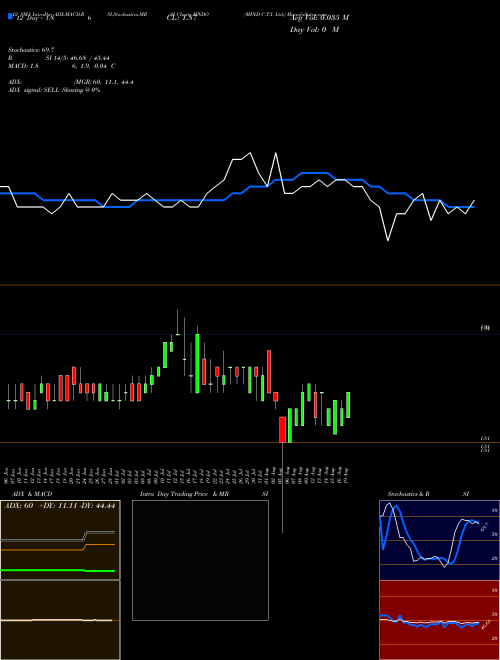Click the last green candlestick on the chart
The width and height of the screenshot is (500, 660).
348,405
